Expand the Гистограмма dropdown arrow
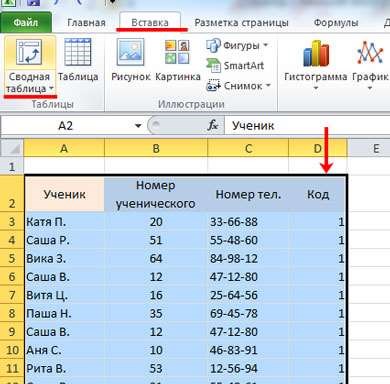The height and width of the screenshot is (384, 390). coord(316,88)
